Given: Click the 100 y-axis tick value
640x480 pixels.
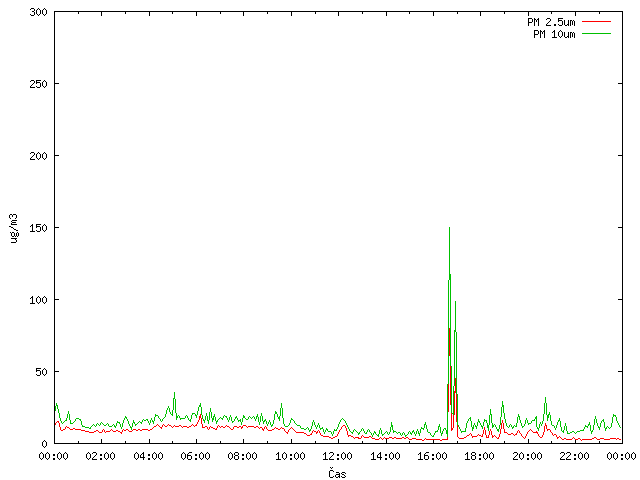Looking at the screenshot, I should (38, 300).
